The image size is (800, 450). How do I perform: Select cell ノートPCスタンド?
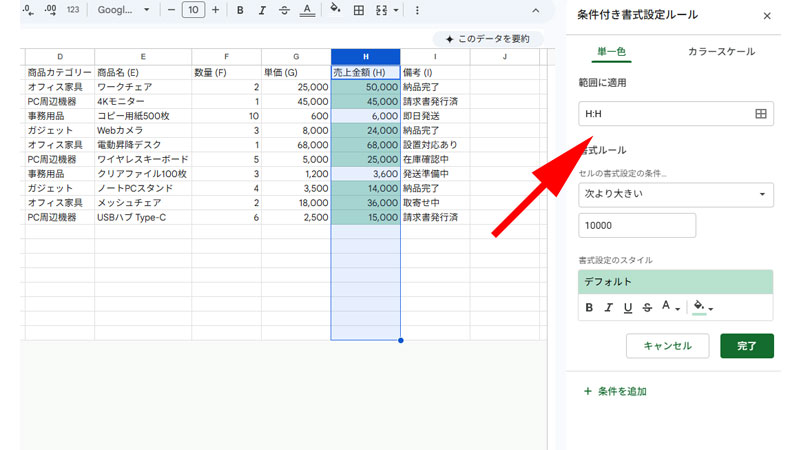[143, 188]
